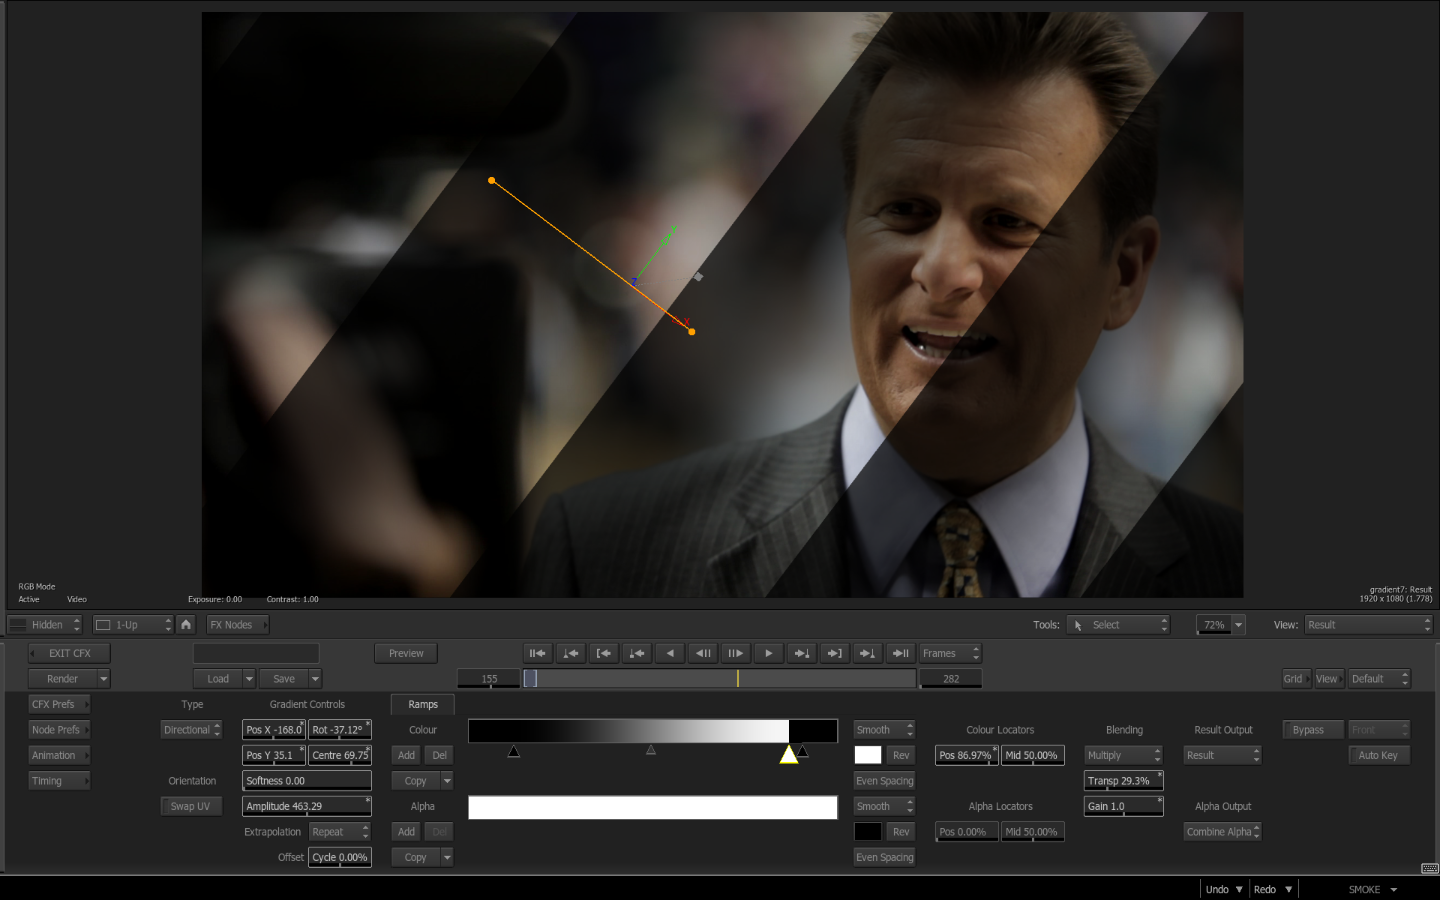Toggle Swap UV orientation
1440x900 pixels.
[x=190, y=806]
